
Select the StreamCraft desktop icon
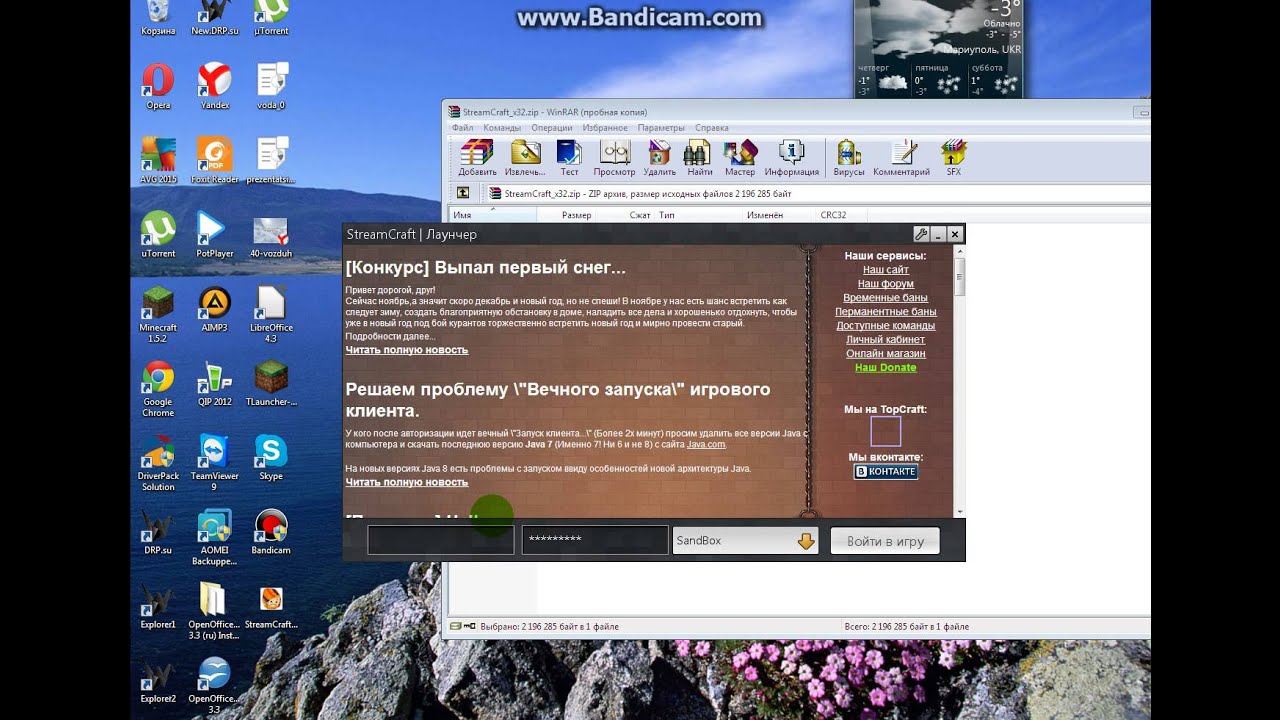click(x=271, y=606)
